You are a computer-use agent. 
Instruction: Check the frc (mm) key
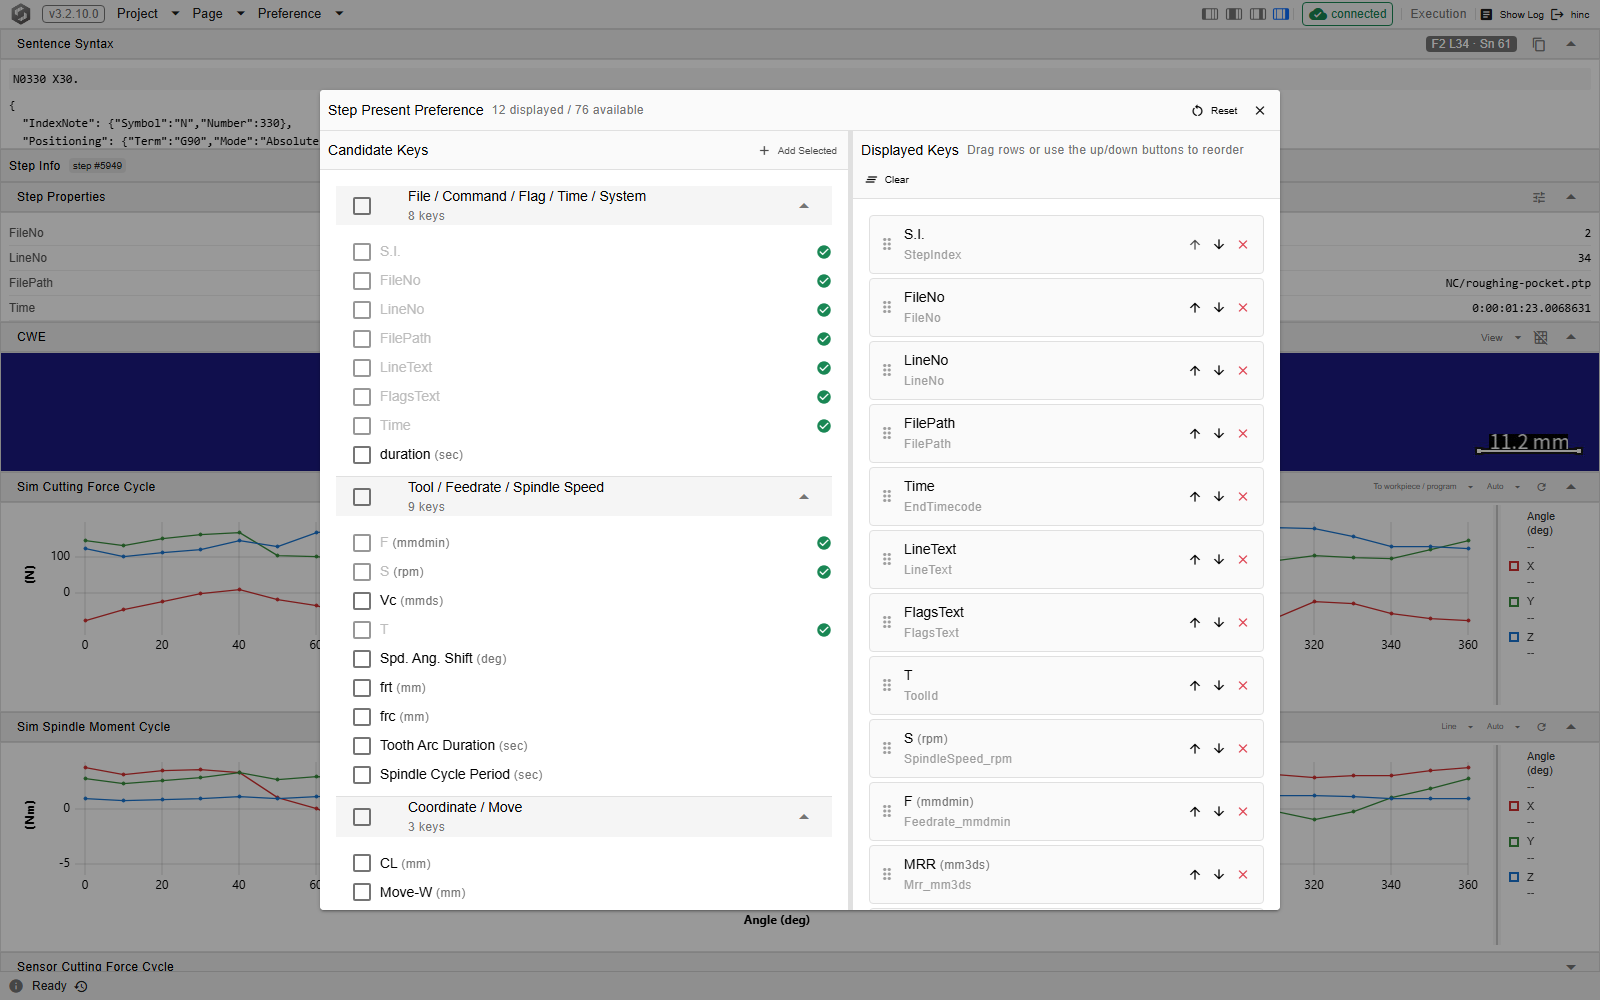click(362, 717)
